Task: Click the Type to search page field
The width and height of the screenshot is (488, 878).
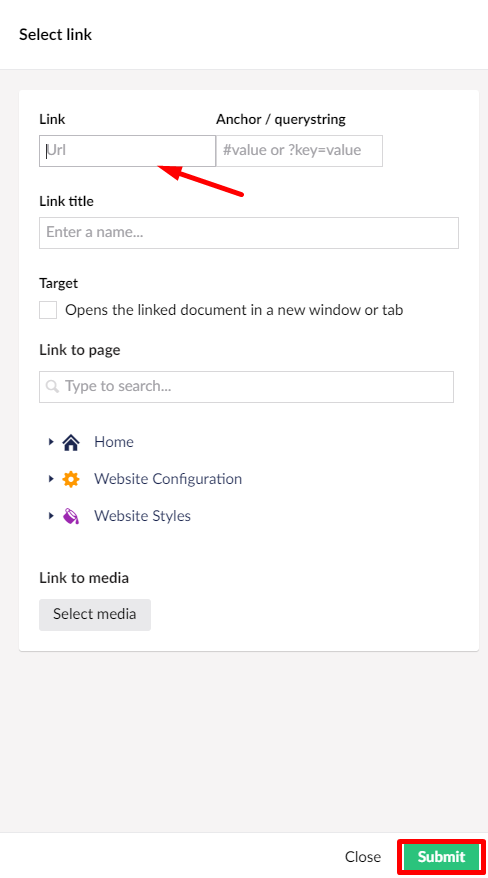Action: click(x=246, y=386)
